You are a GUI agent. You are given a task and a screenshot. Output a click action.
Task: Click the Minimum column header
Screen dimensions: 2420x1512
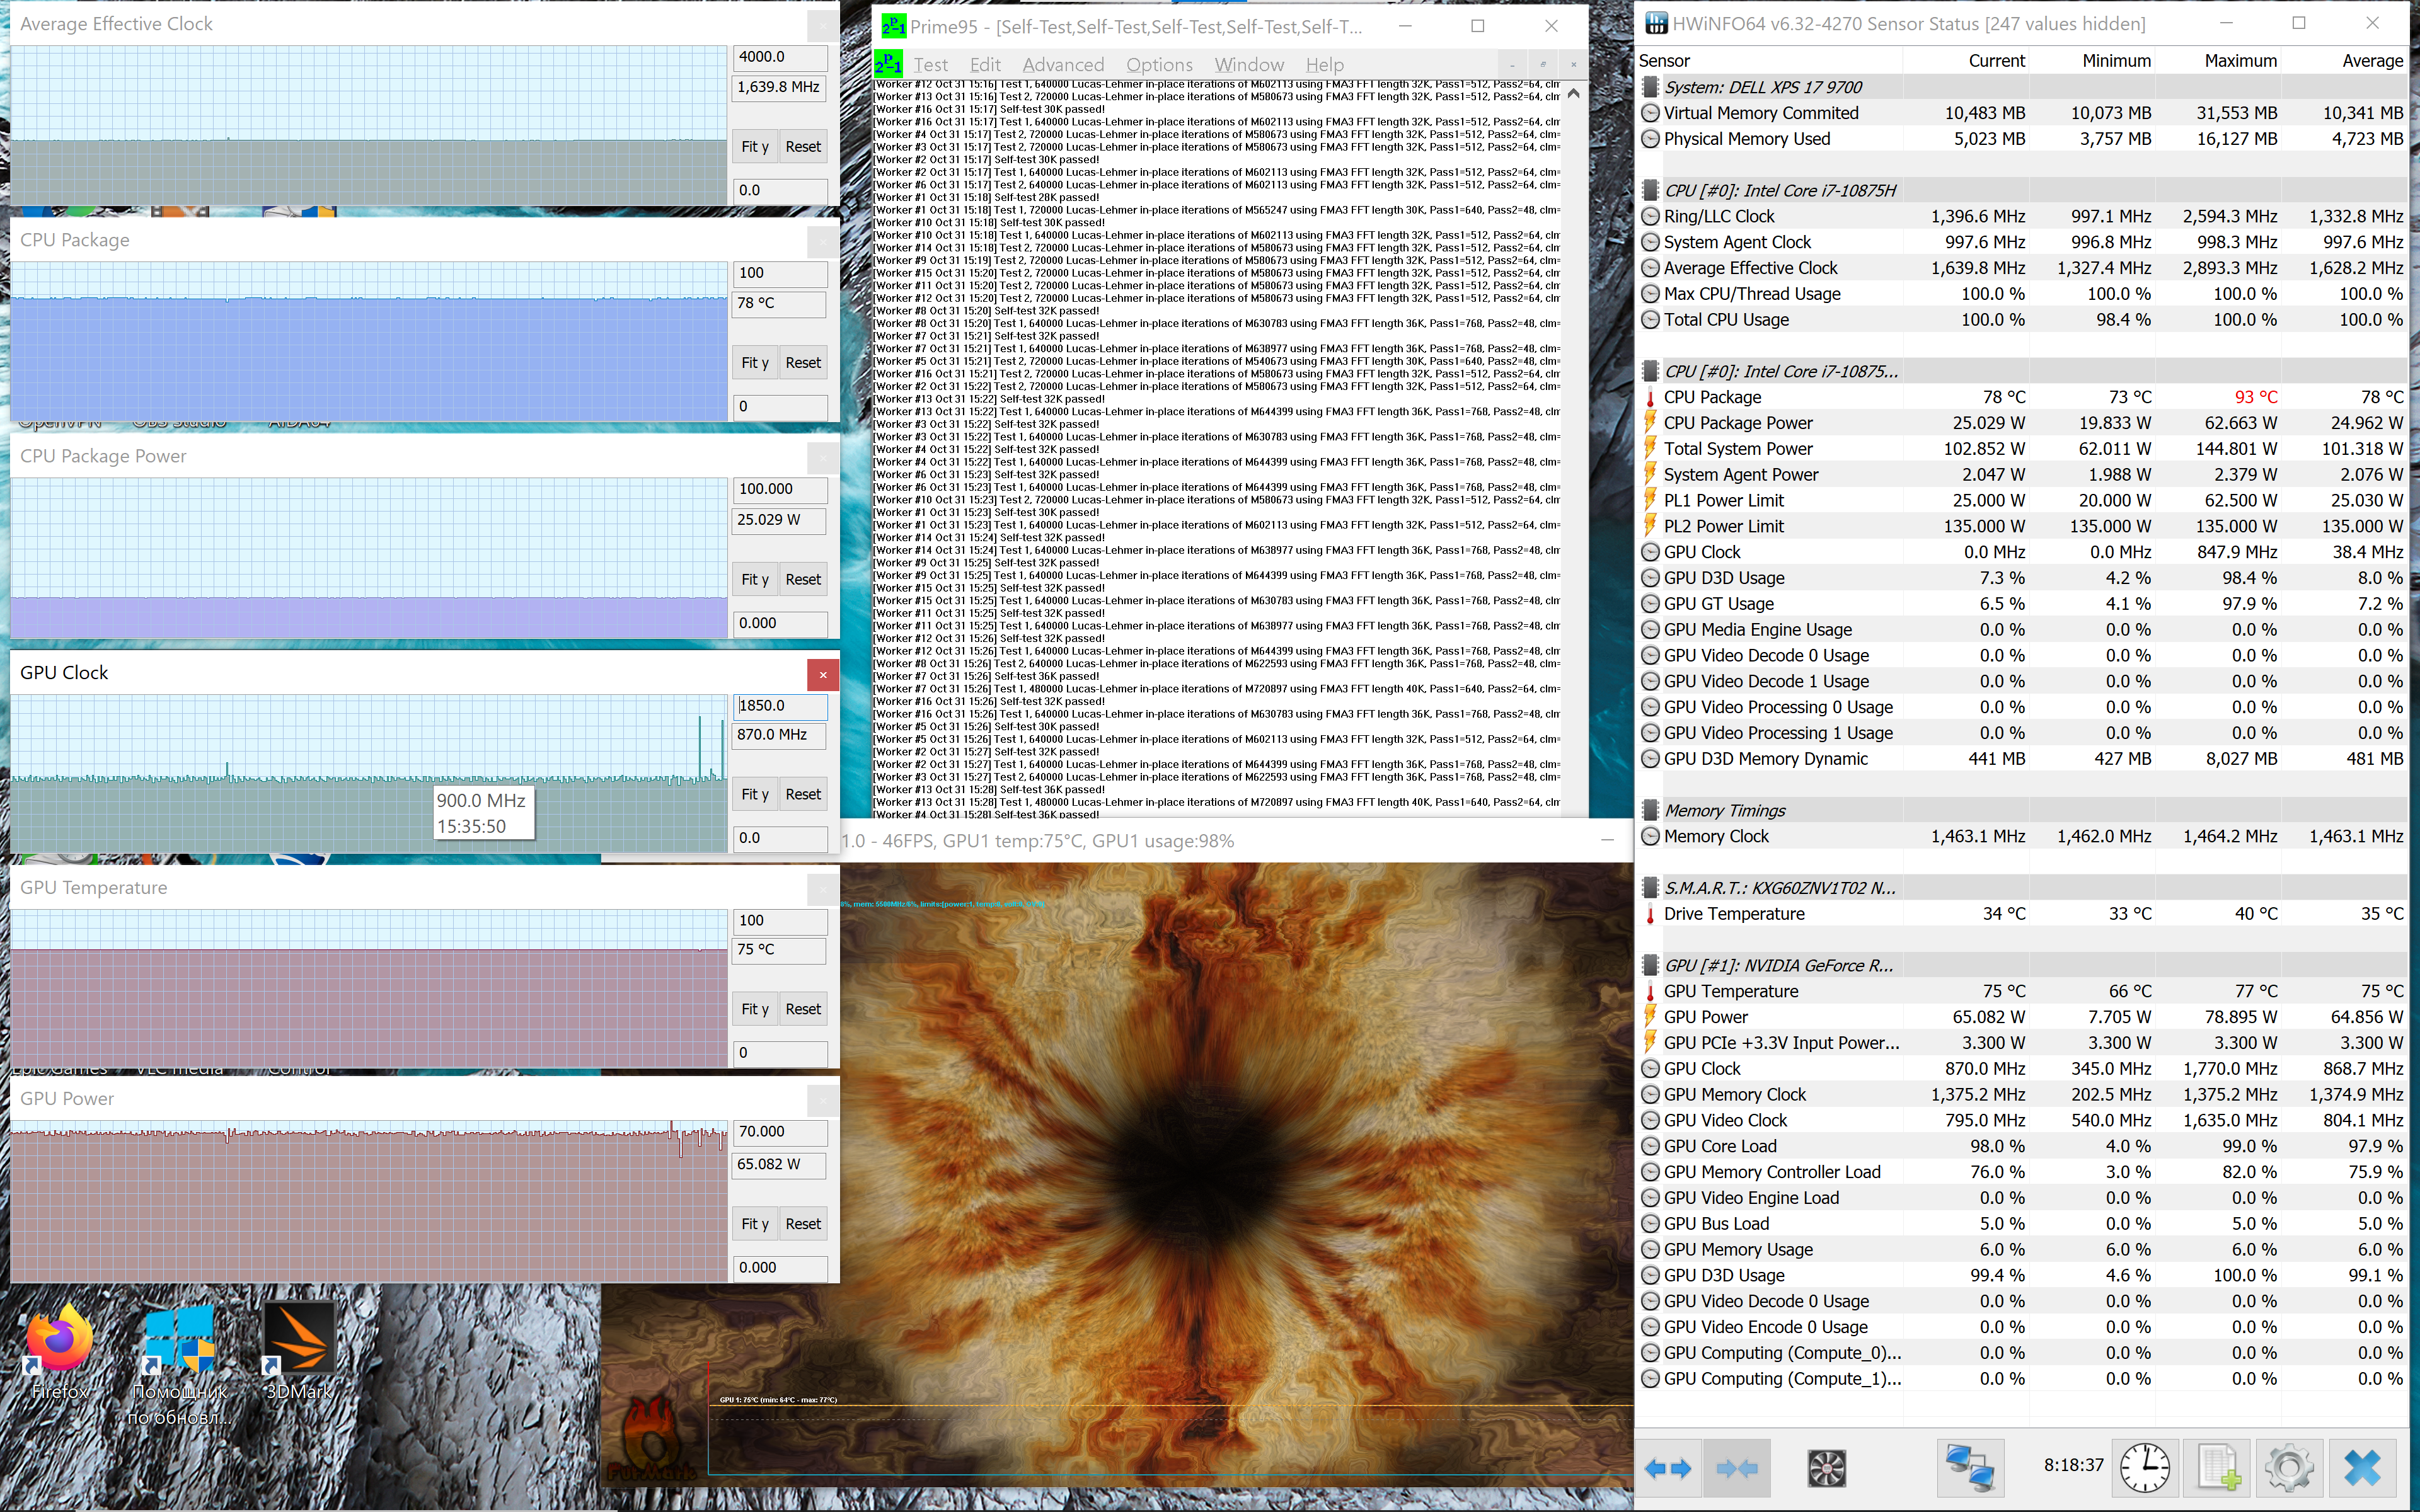click(x=2092, y=61)
